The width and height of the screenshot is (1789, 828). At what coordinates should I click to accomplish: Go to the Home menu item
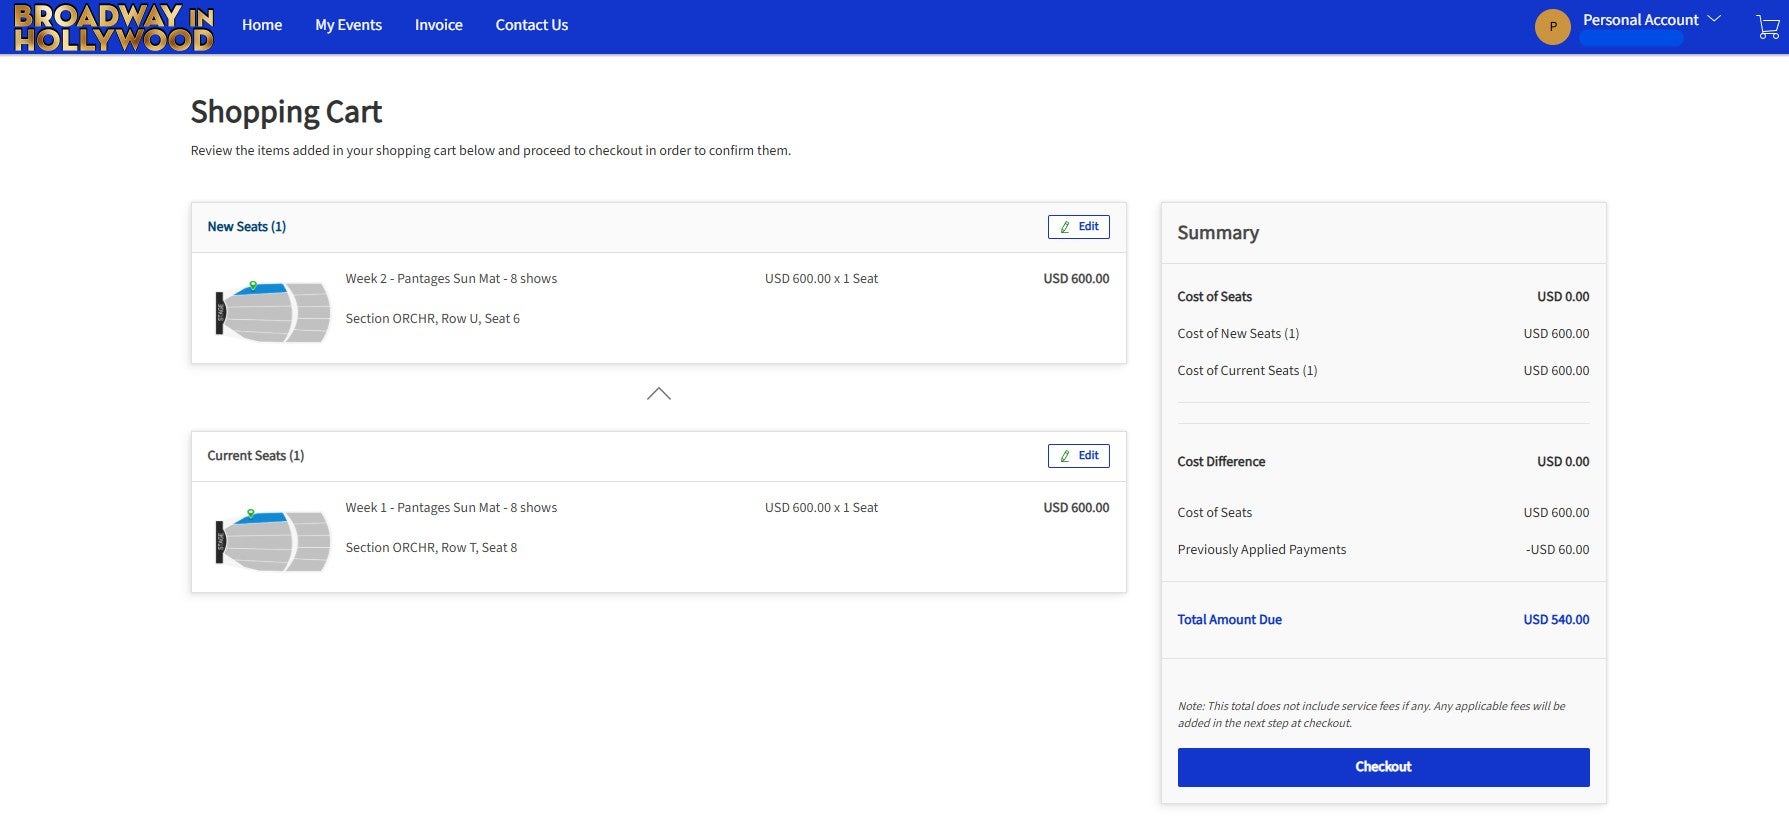coord(262,25)
